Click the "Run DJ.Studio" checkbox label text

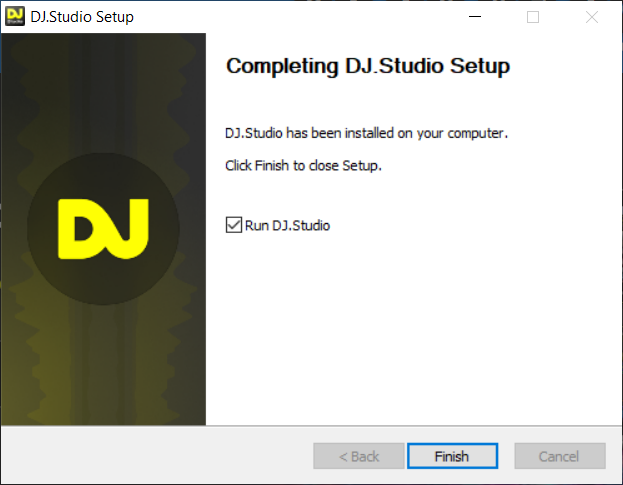coord(287,226)
